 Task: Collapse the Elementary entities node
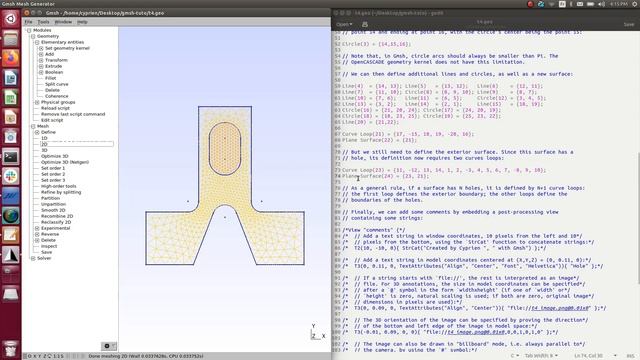[x=37, y=42]
